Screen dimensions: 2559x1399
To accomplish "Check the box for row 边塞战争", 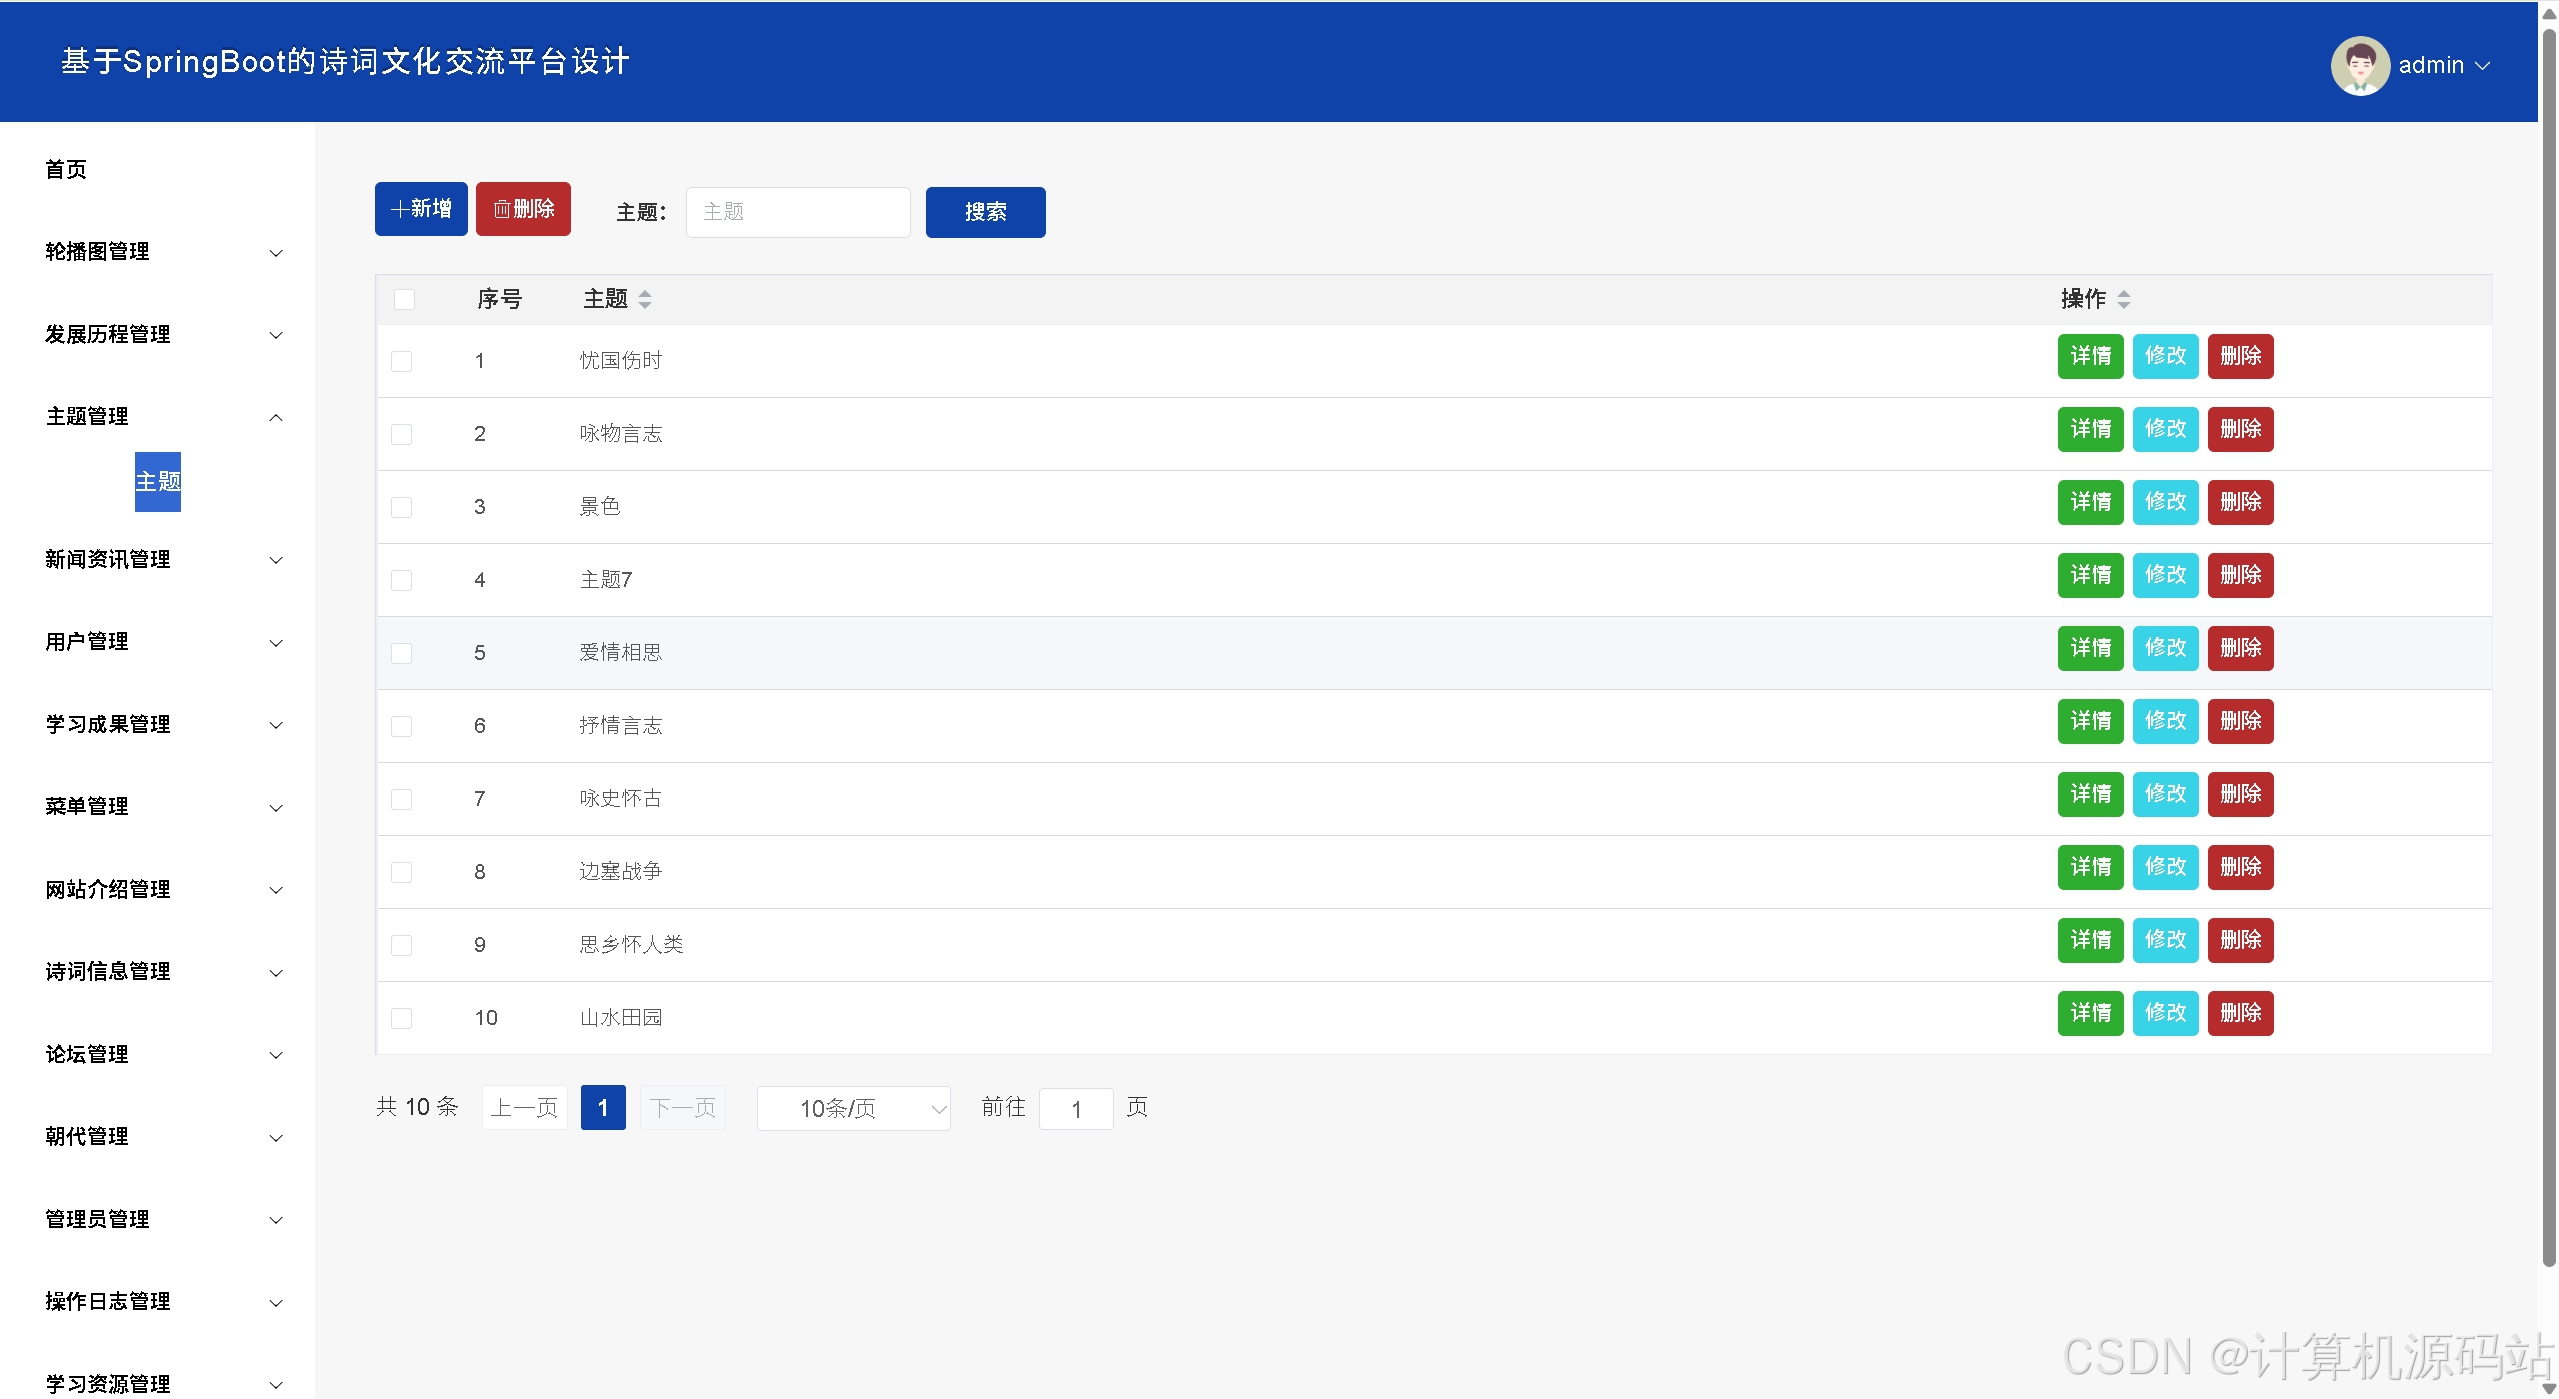I will pos(401,872).
